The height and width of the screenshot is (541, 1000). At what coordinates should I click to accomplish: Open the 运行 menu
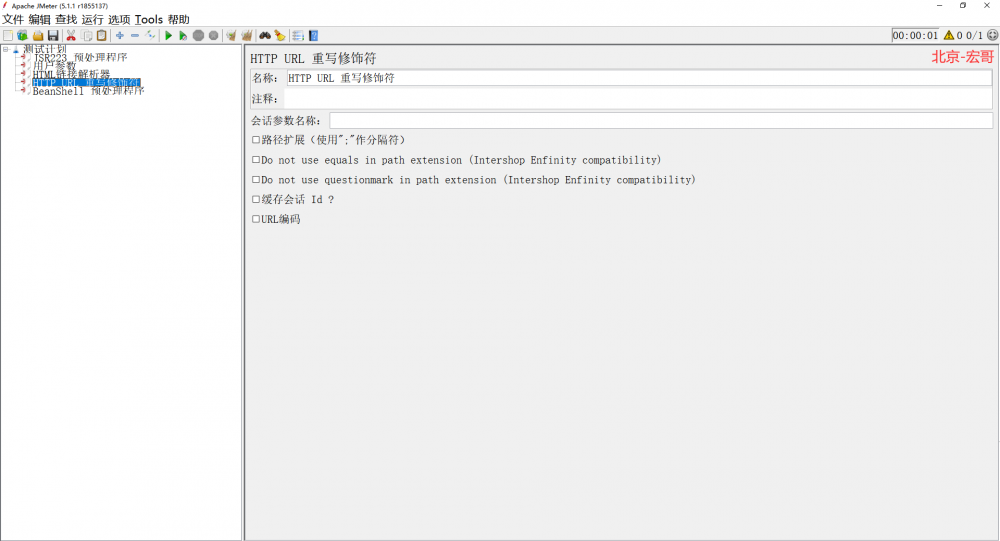92,20
